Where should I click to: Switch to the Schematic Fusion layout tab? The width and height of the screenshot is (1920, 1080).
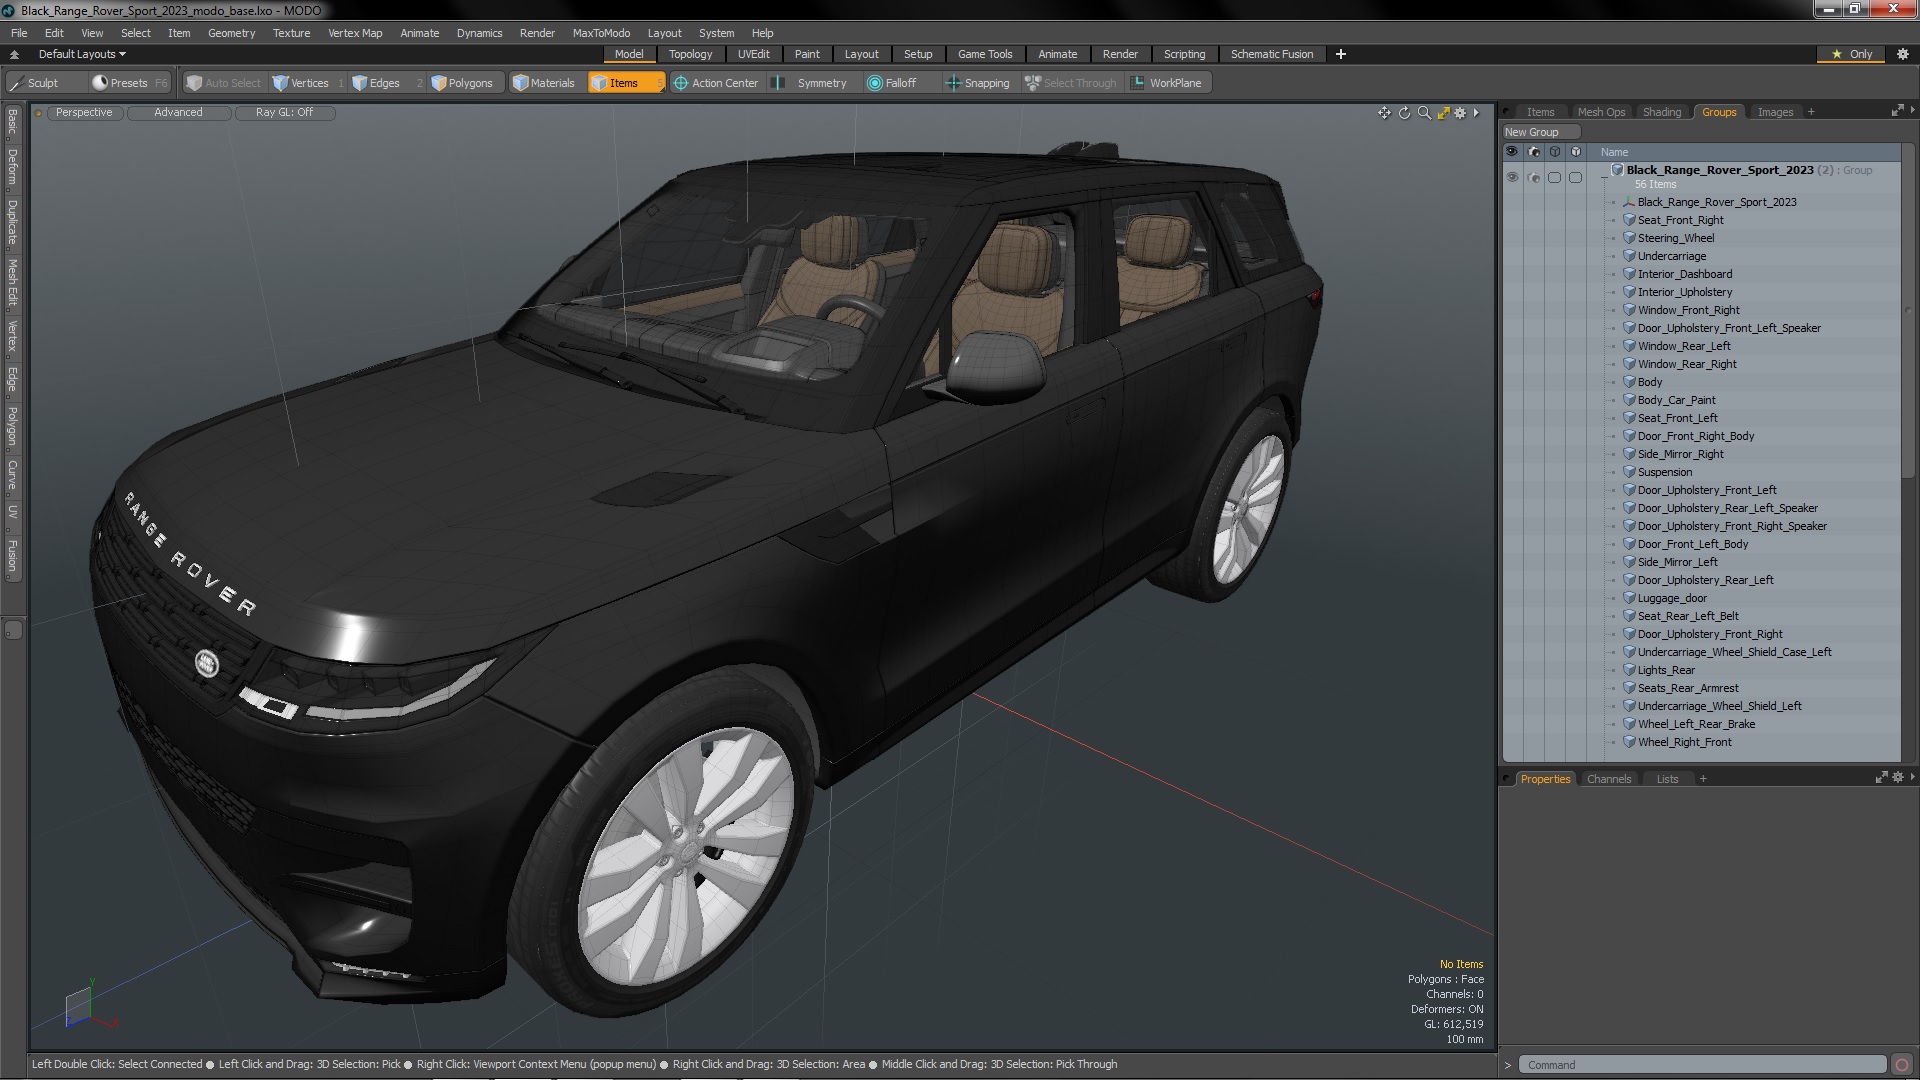coord(1271,54)
